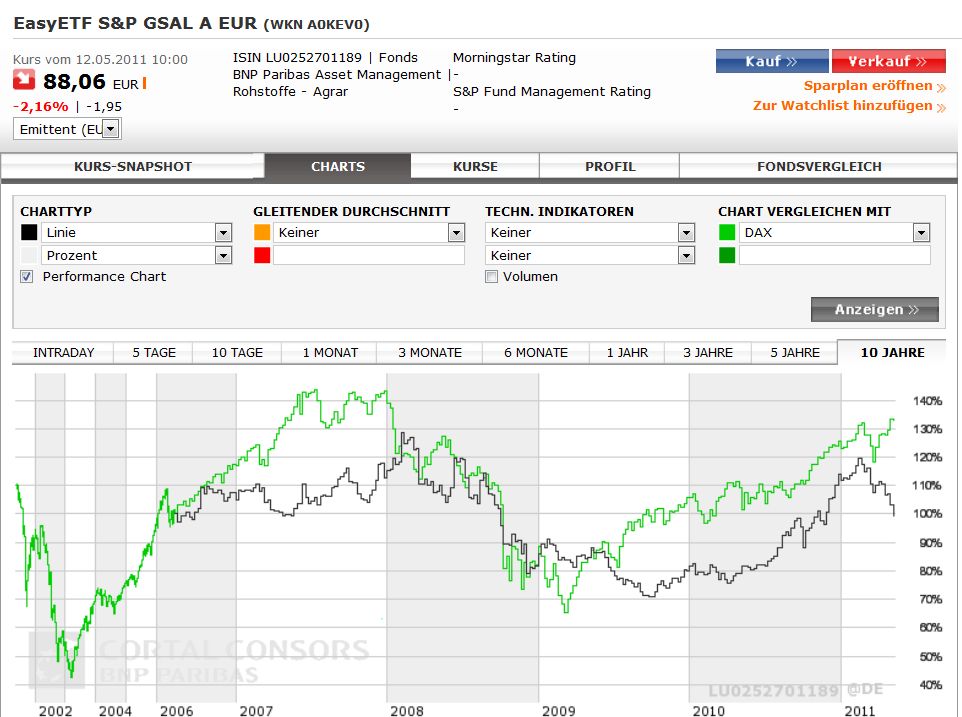Image resolution: width=962 pixels, height=717 pixels.
Task: Open the first Gleitender Durchschnitt dropdown
Action: [369, 232]
